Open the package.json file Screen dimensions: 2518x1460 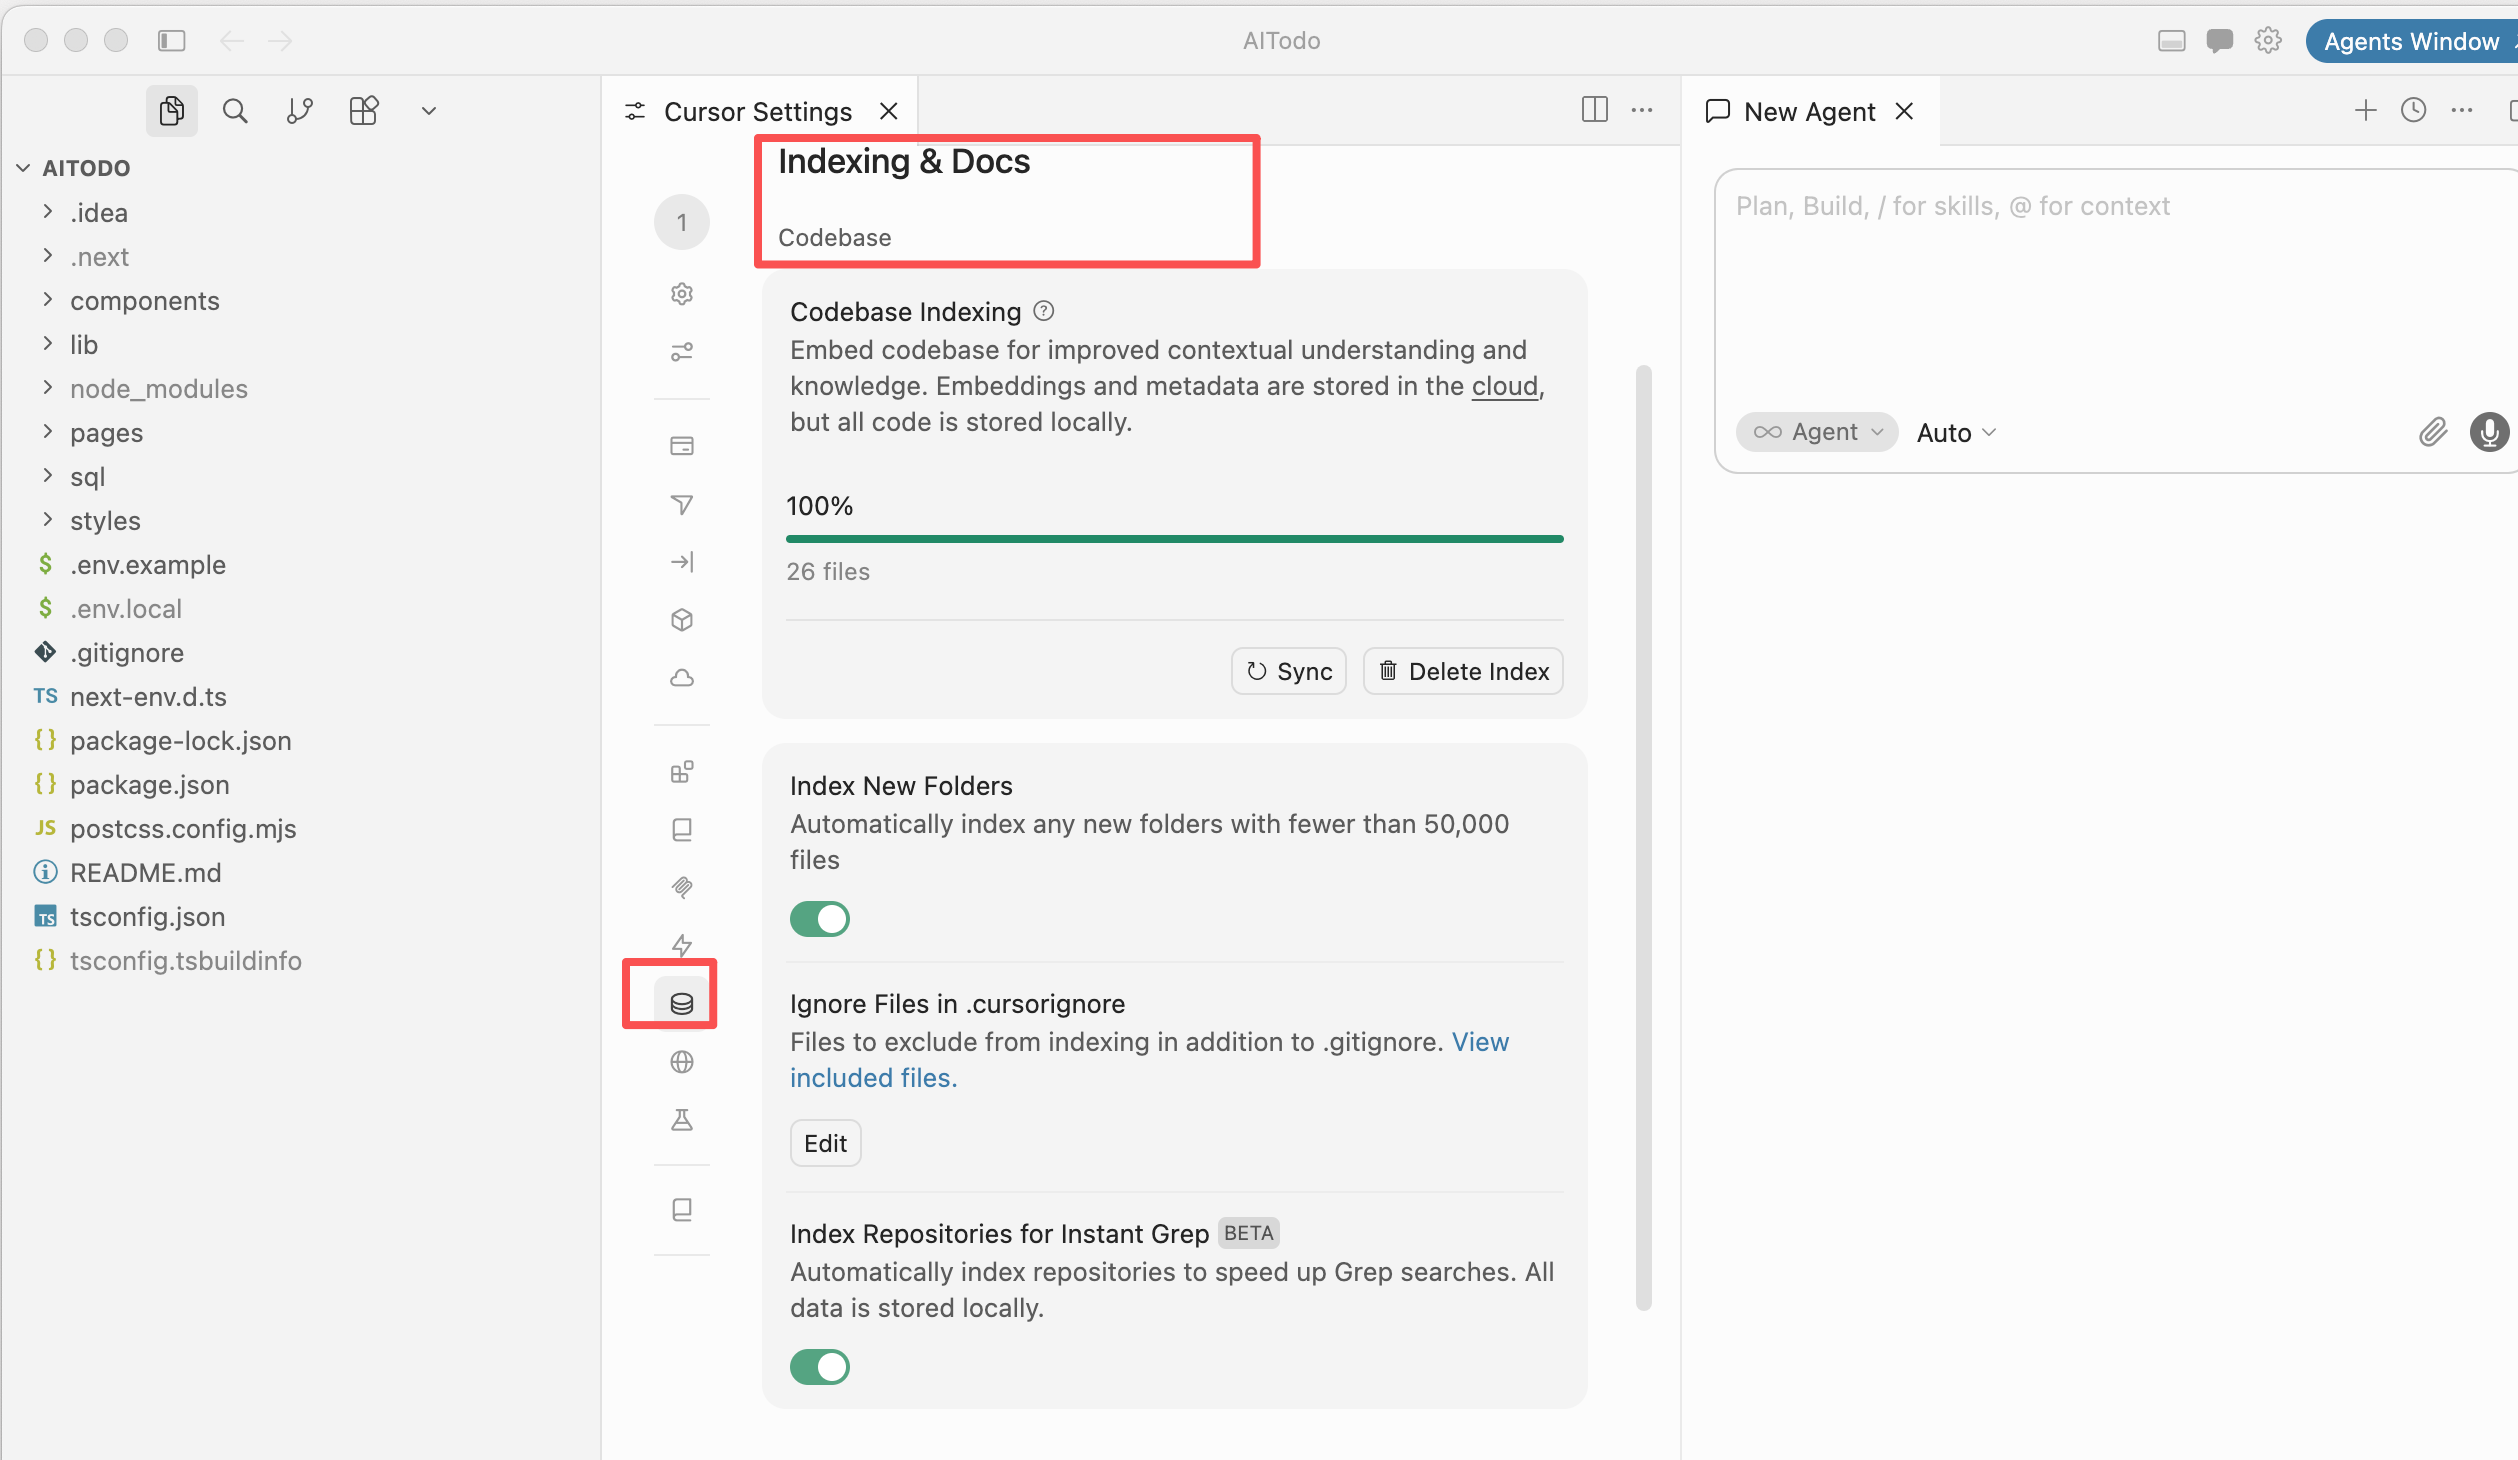(x=150, y=784)
